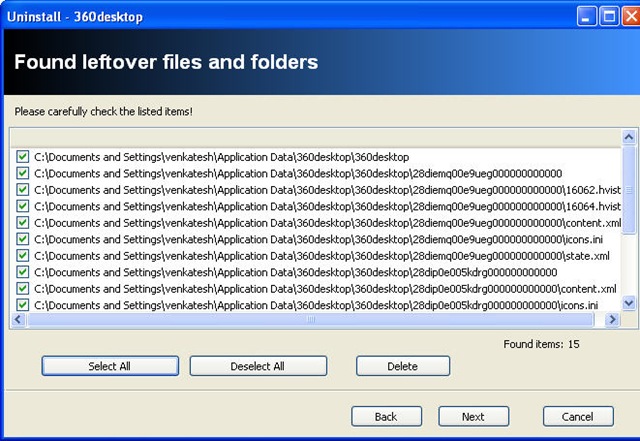This screenshot has width=640, height=441.
Task: Uncheck the folder row ending 28dip0e005kdrg000000000000
Action: pos(22,272)
